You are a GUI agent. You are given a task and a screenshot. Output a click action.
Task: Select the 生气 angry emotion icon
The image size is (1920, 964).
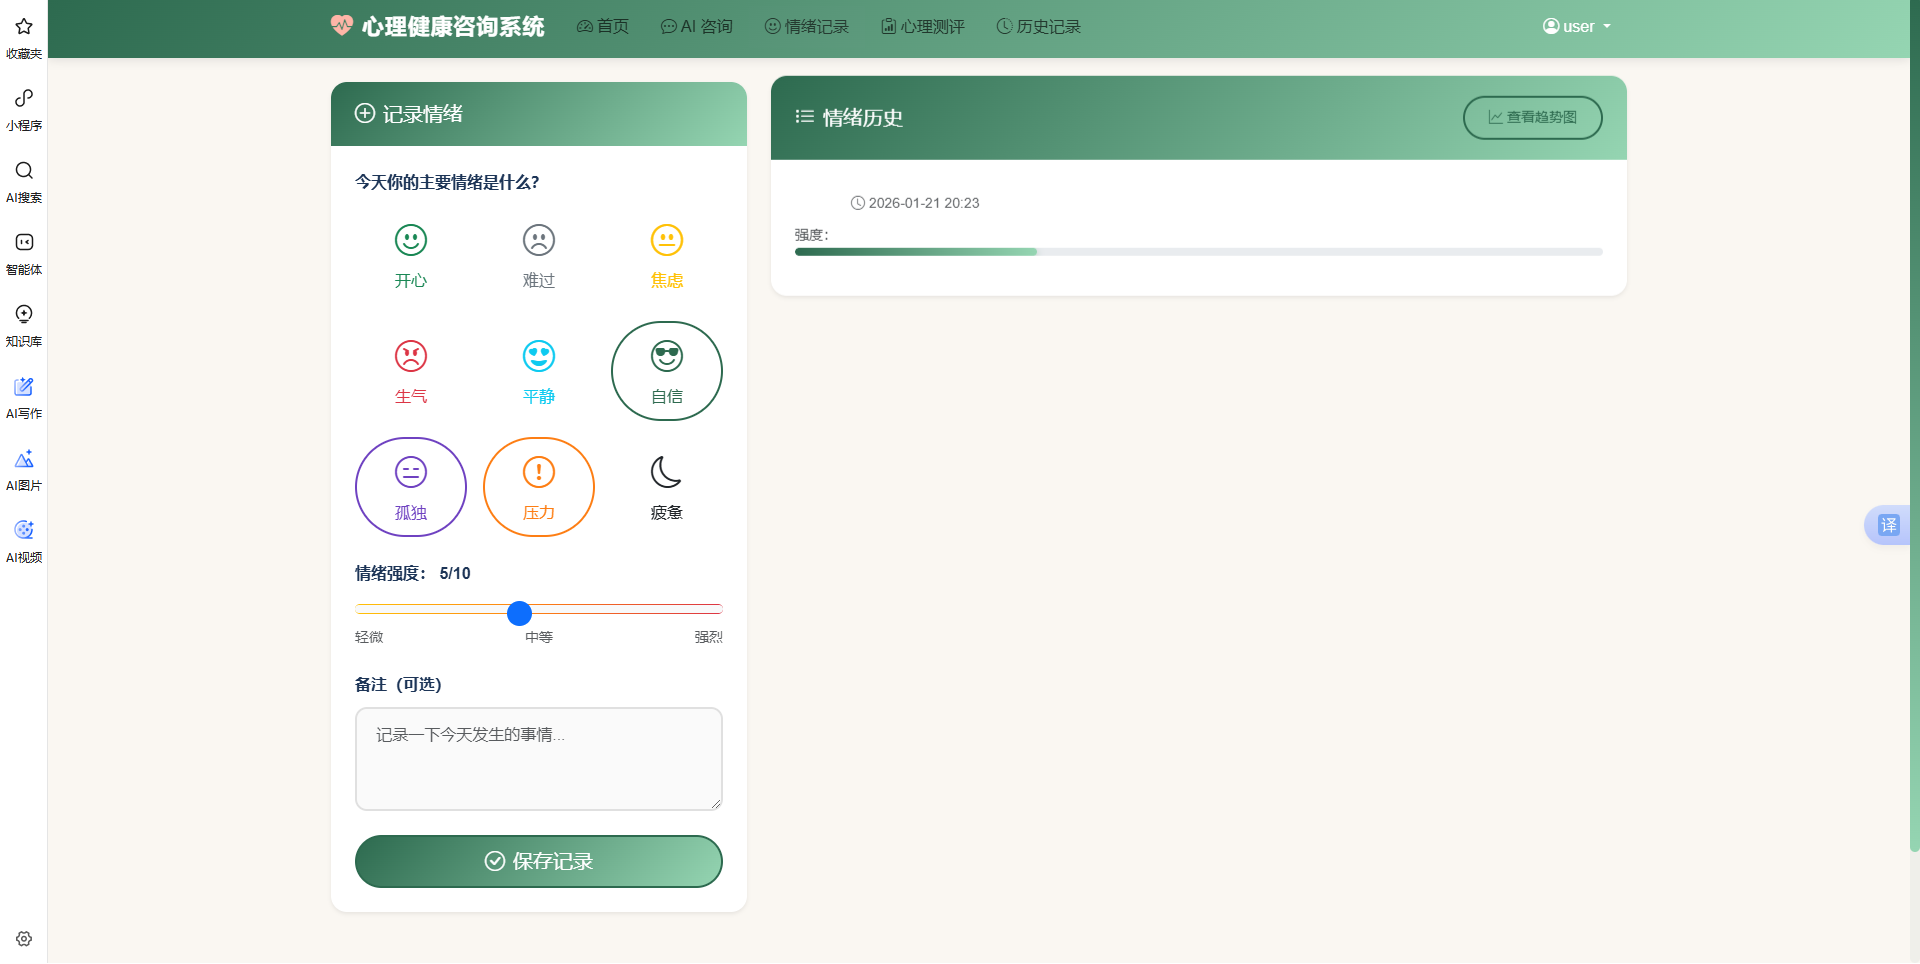(410, 370)
